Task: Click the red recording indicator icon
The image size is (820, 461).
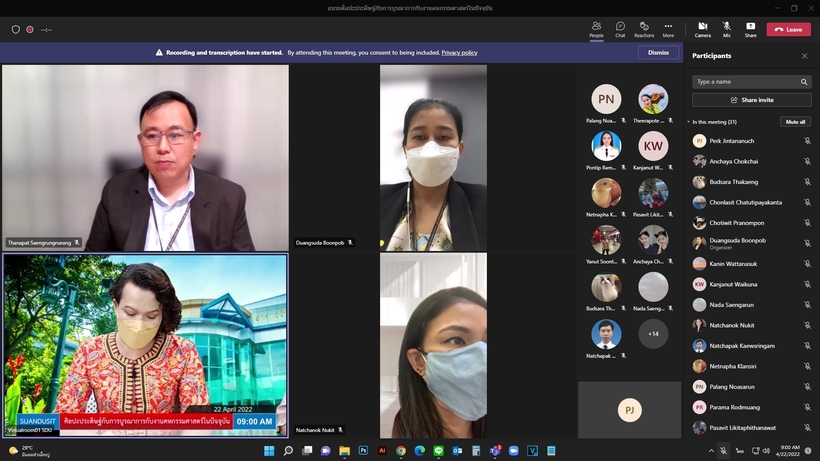Action: click(30, 30)
